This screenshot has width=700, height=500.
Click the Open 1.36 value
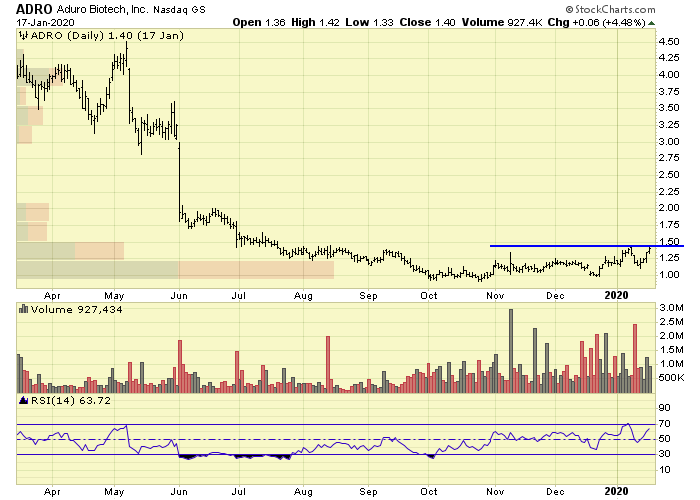[259, 22]
